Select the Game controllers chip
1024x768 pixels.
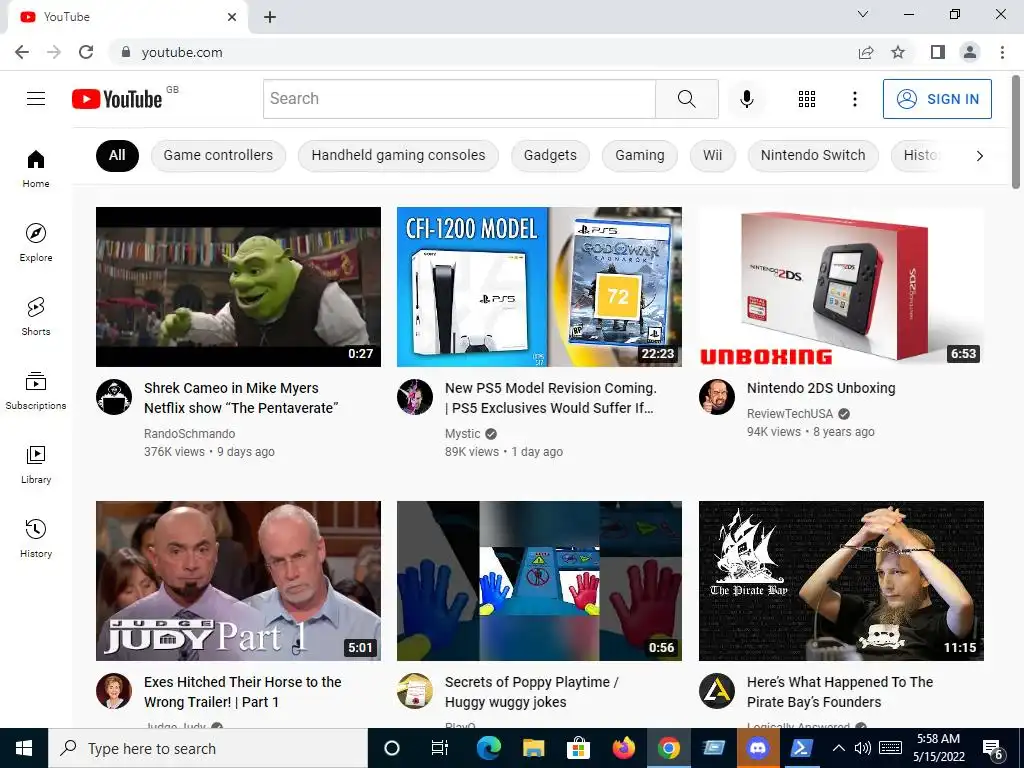[x=218, y=155]
